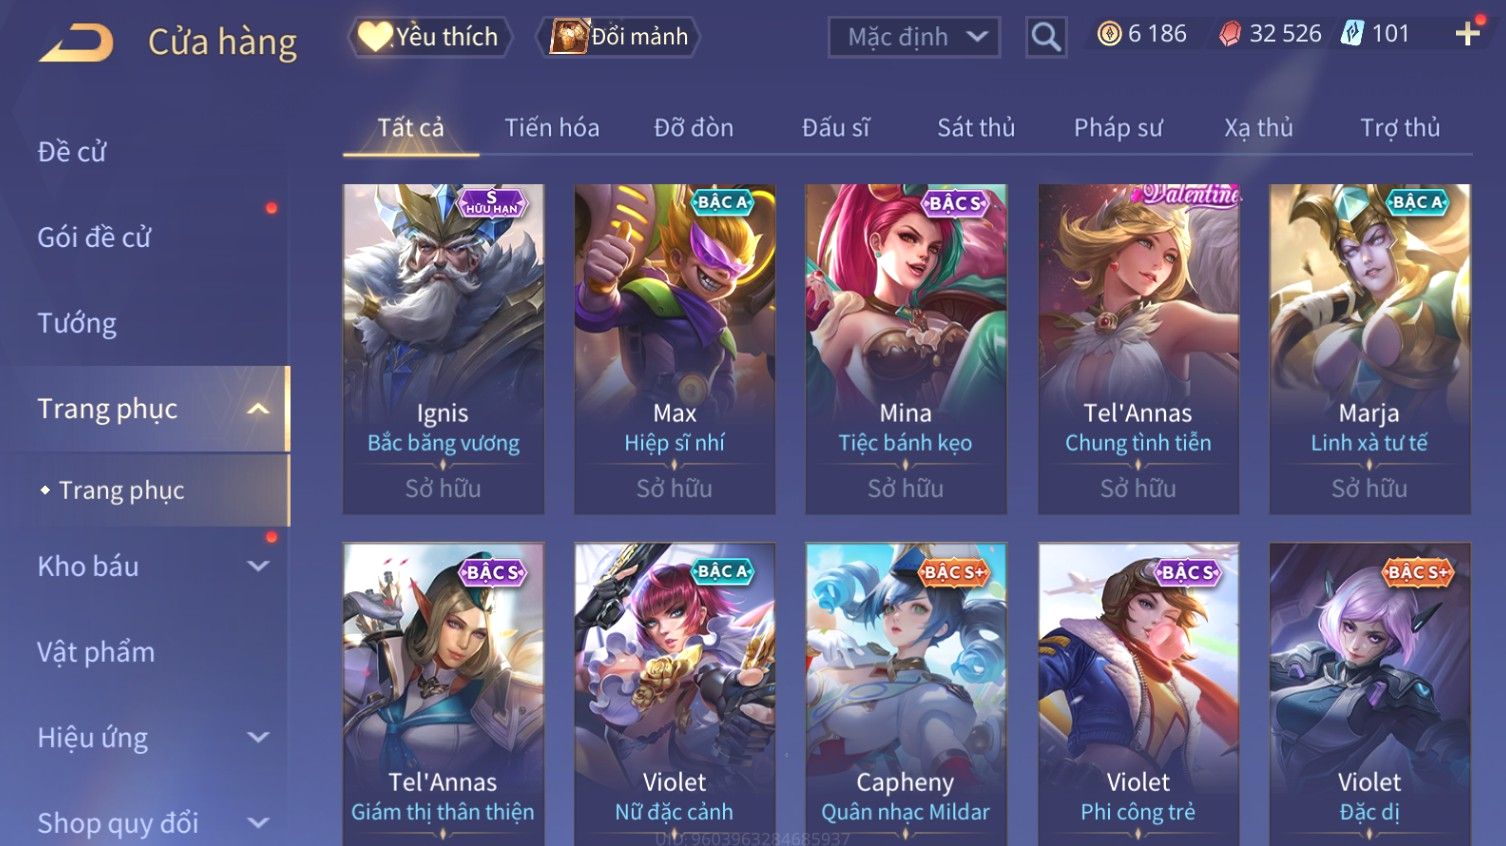Open Đổi mảnh fragment exchange
Image resolution: width=1506 pixels, height=846 pixels.
(619, 37)
